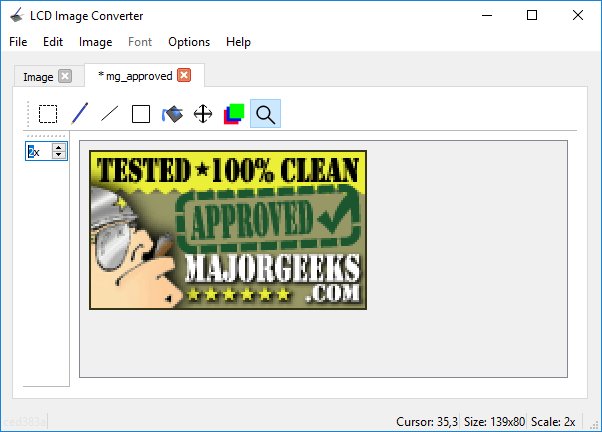
Task: Select the magnifier Zoom tool
Action: 265,114
